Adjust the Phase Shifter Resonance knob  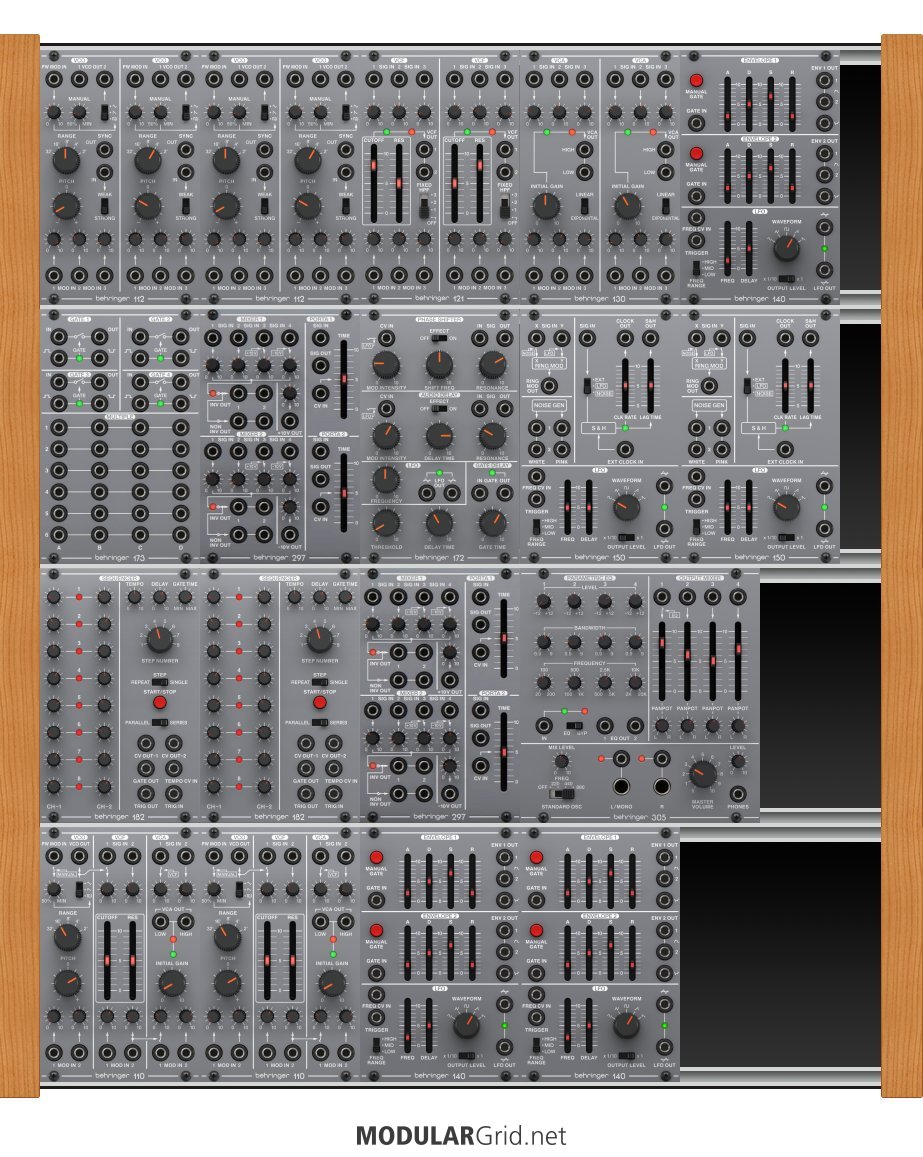coord(492,365)
